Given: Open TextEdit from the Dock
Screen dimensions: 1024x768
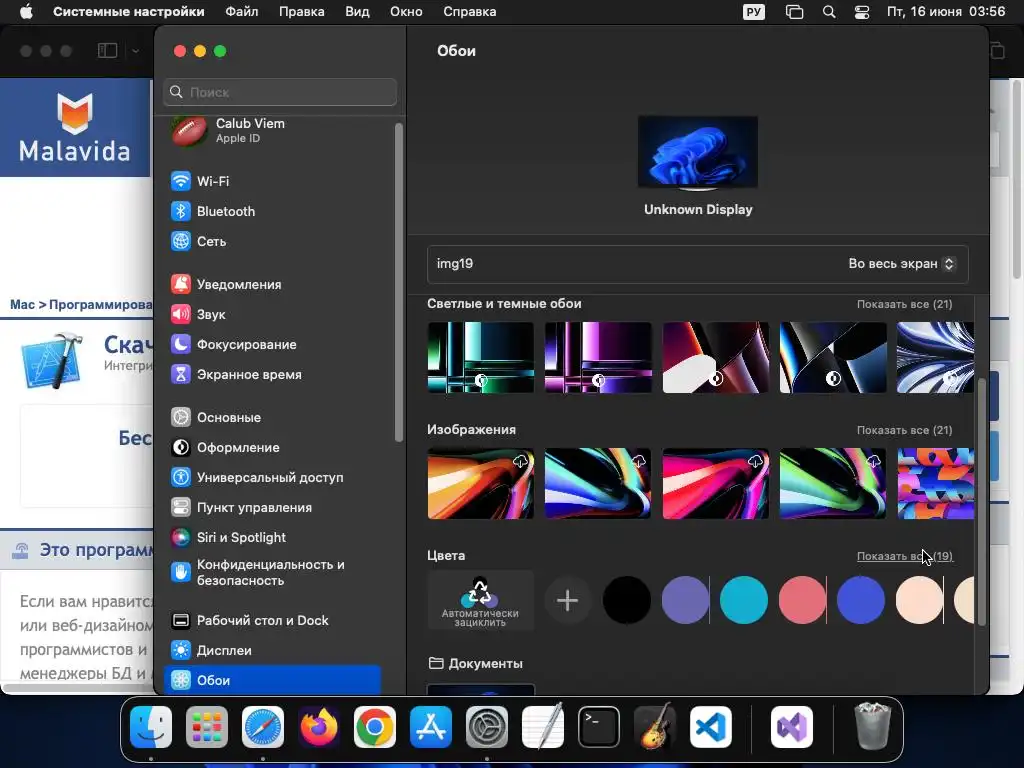Looking at the screenshot, I should 543,727.
